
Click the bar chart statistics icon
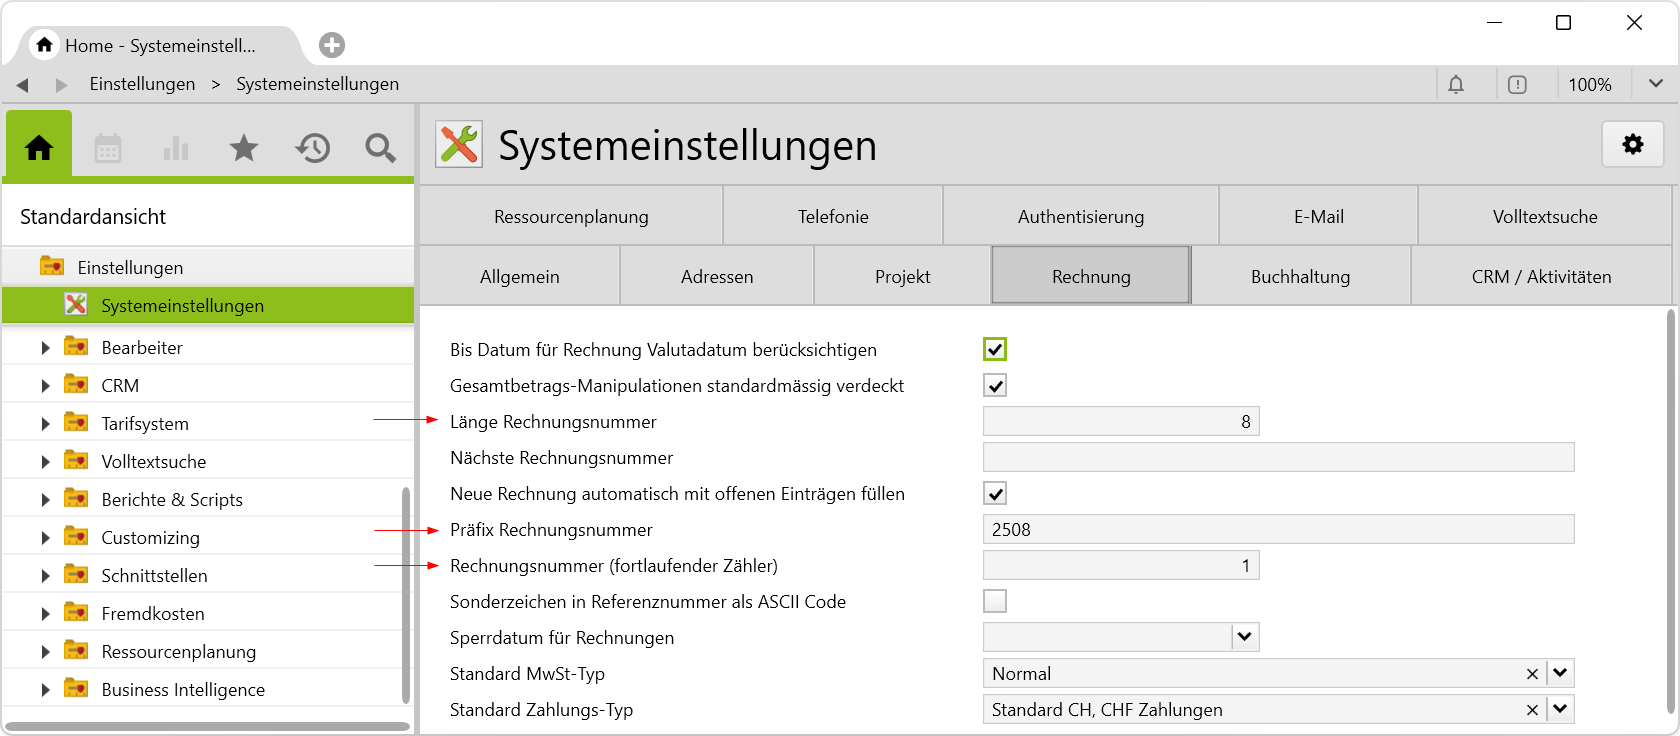(x=176, y=149)
